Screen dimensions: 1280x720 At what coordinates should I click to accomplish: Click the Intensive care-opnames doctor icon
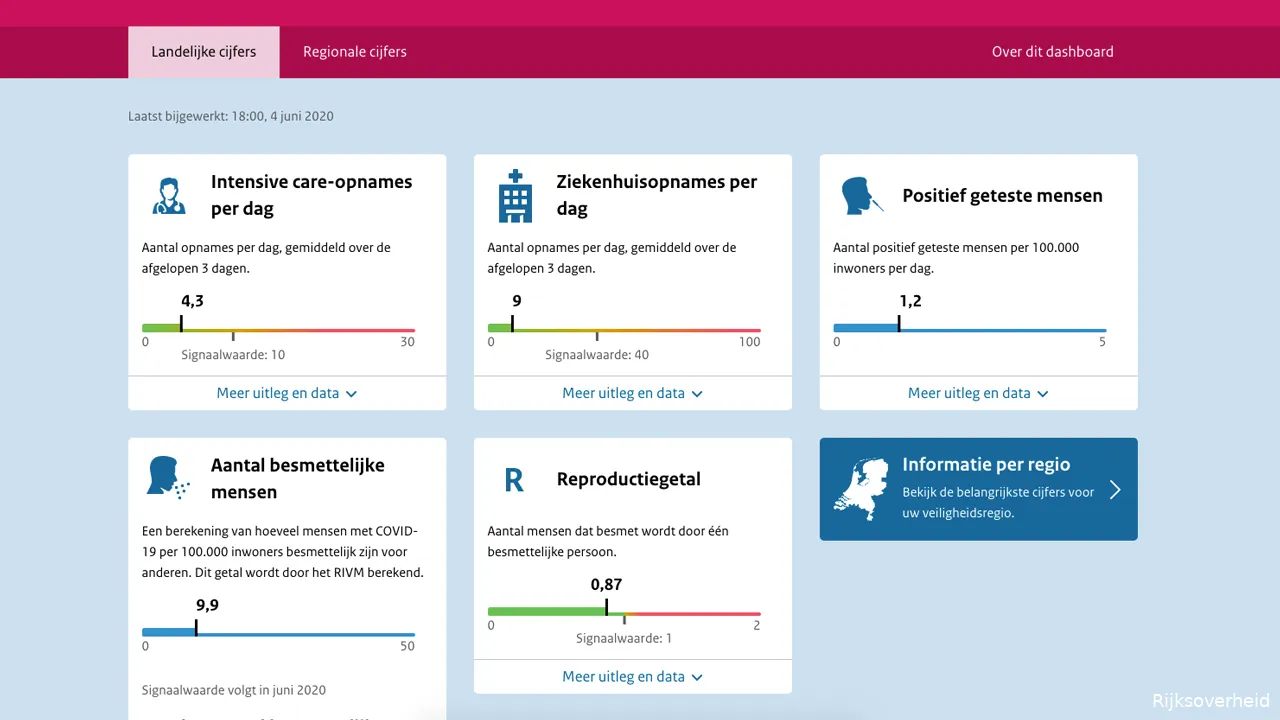(x=168, y=195)
